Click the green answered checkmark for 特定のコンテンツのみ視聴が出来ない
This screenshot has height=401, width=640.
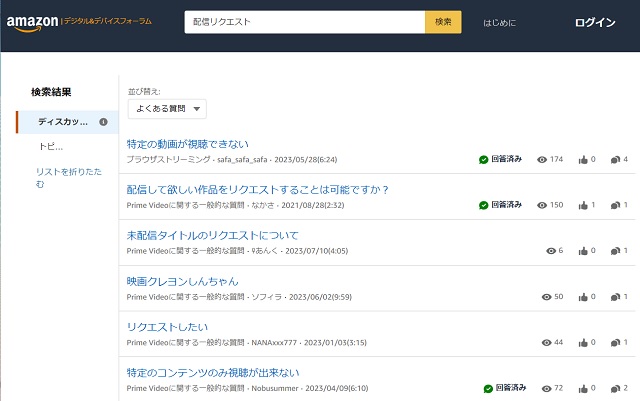tap(488, 389)
